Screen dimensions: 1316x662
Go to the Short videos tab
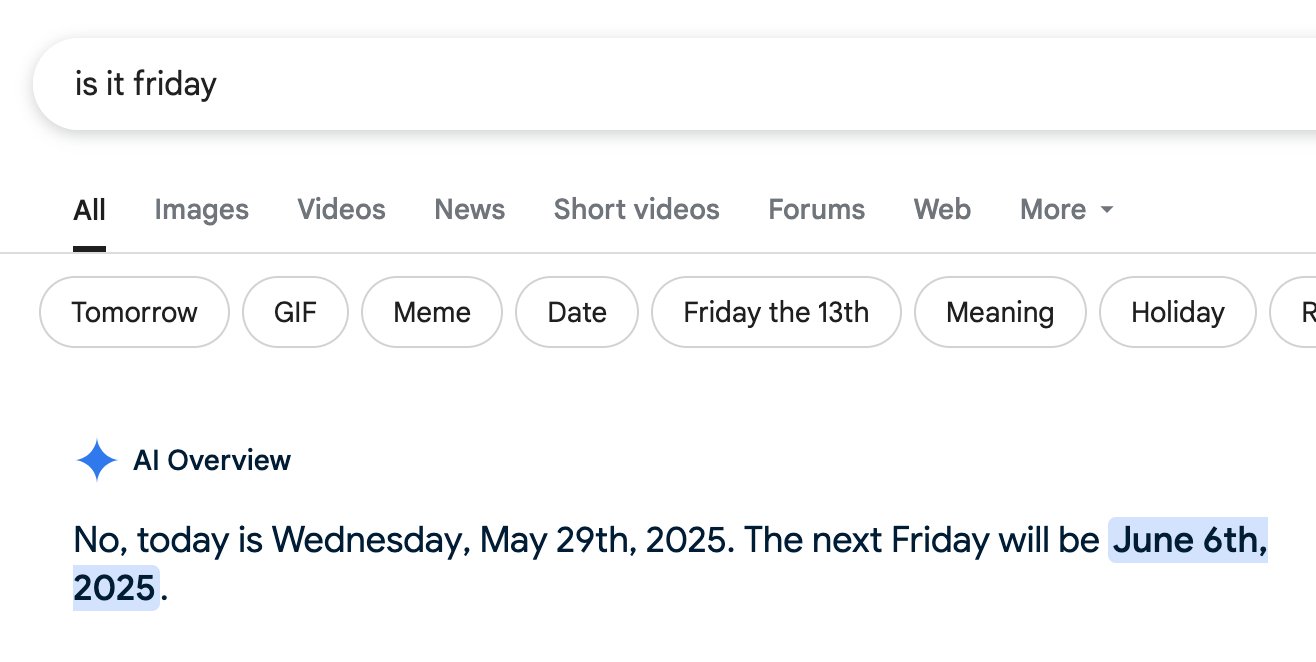click(636, 210)
